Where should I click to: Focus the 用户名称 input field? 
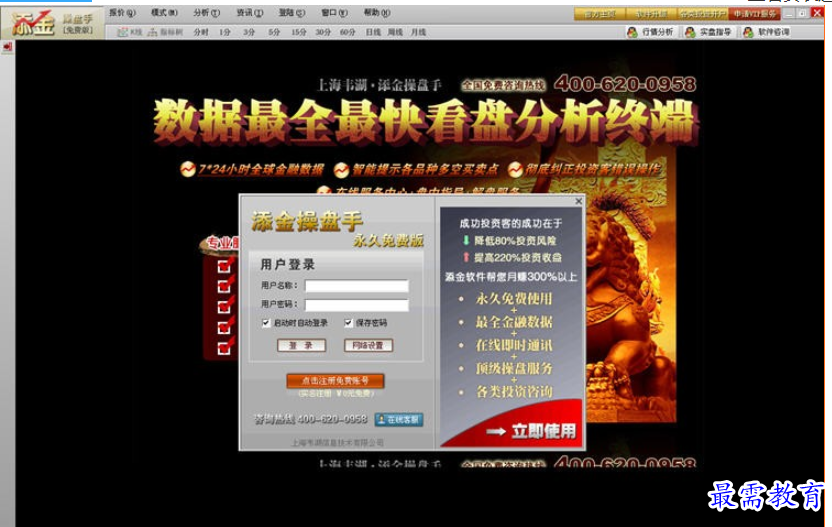357,287
